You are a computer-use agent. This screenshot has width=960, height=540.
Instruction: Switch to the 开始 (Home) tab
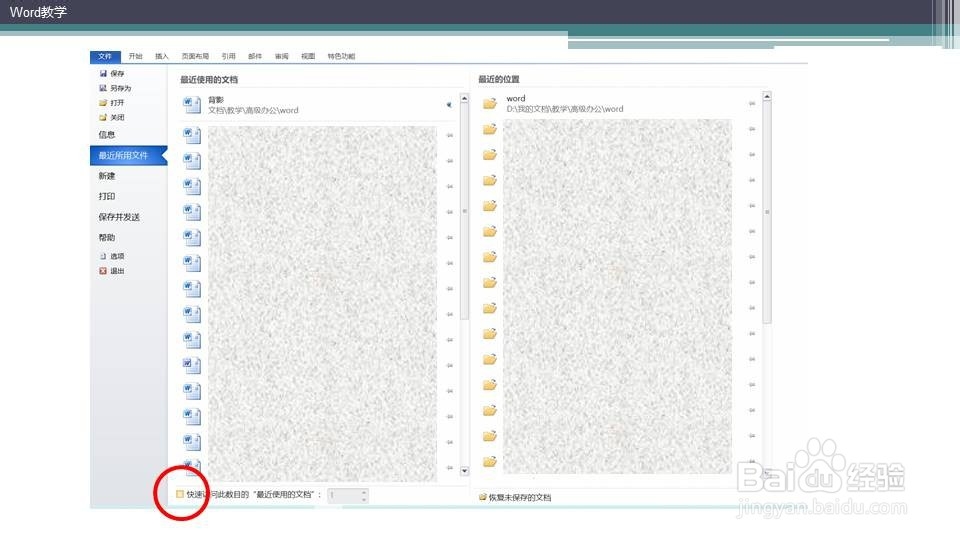coord(135,56)
